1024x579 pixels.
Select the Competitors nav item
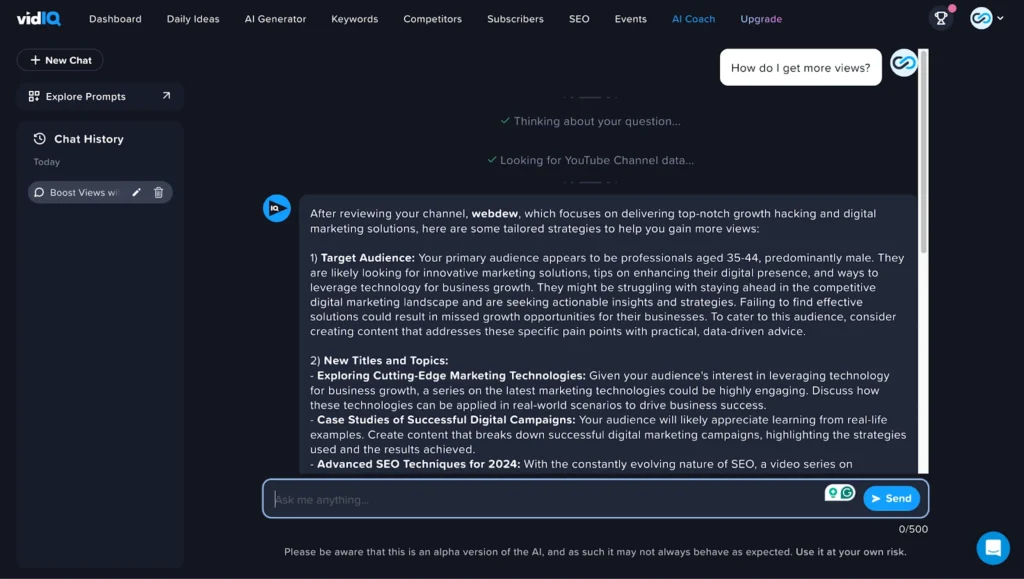click(x=432, y=19)
